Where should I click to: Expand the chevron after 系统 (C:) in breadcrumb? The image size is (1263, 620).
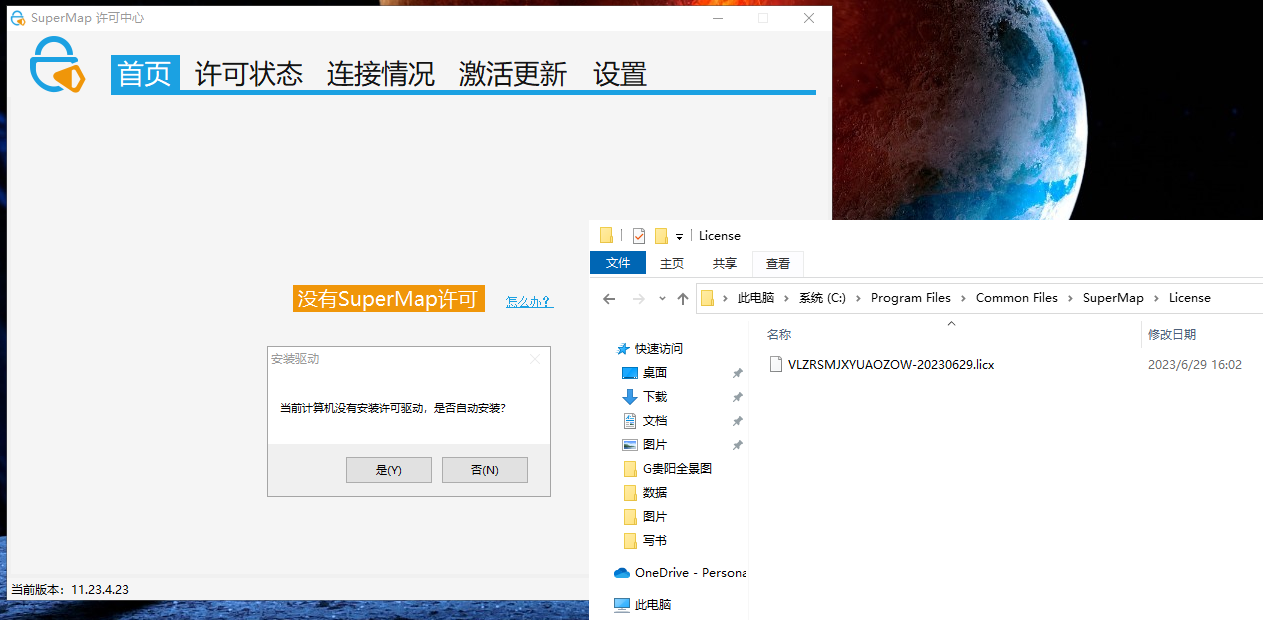859,298
